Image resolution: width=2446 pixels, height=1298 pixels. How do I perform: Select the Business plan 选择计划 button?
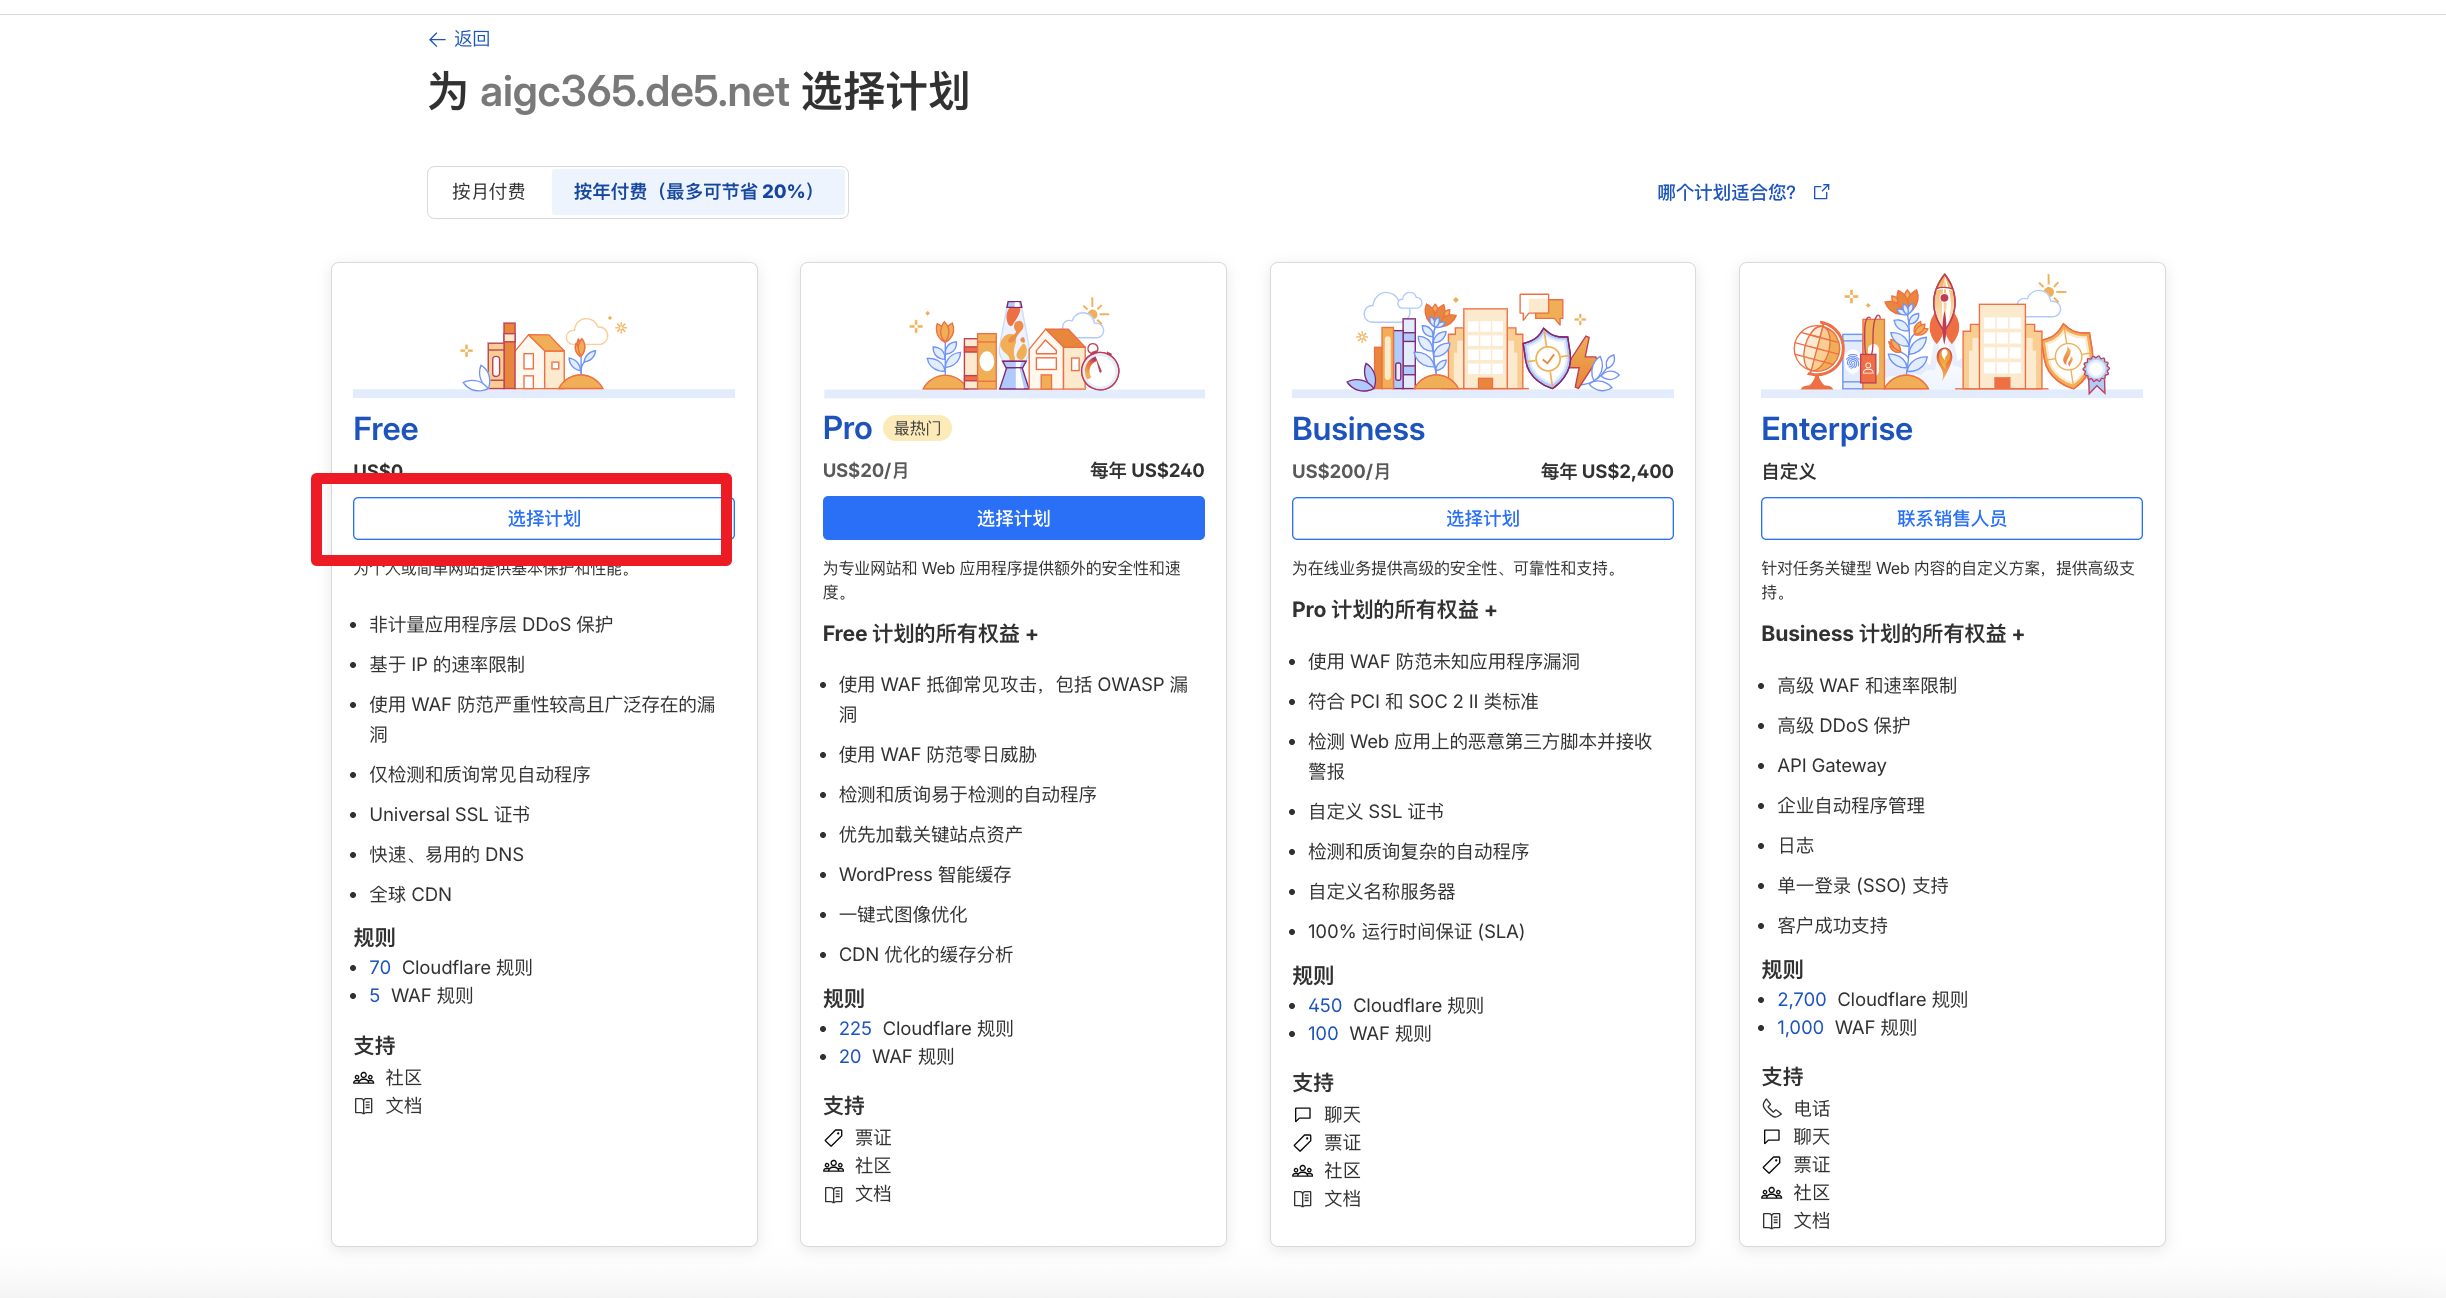pos(1482,518)
